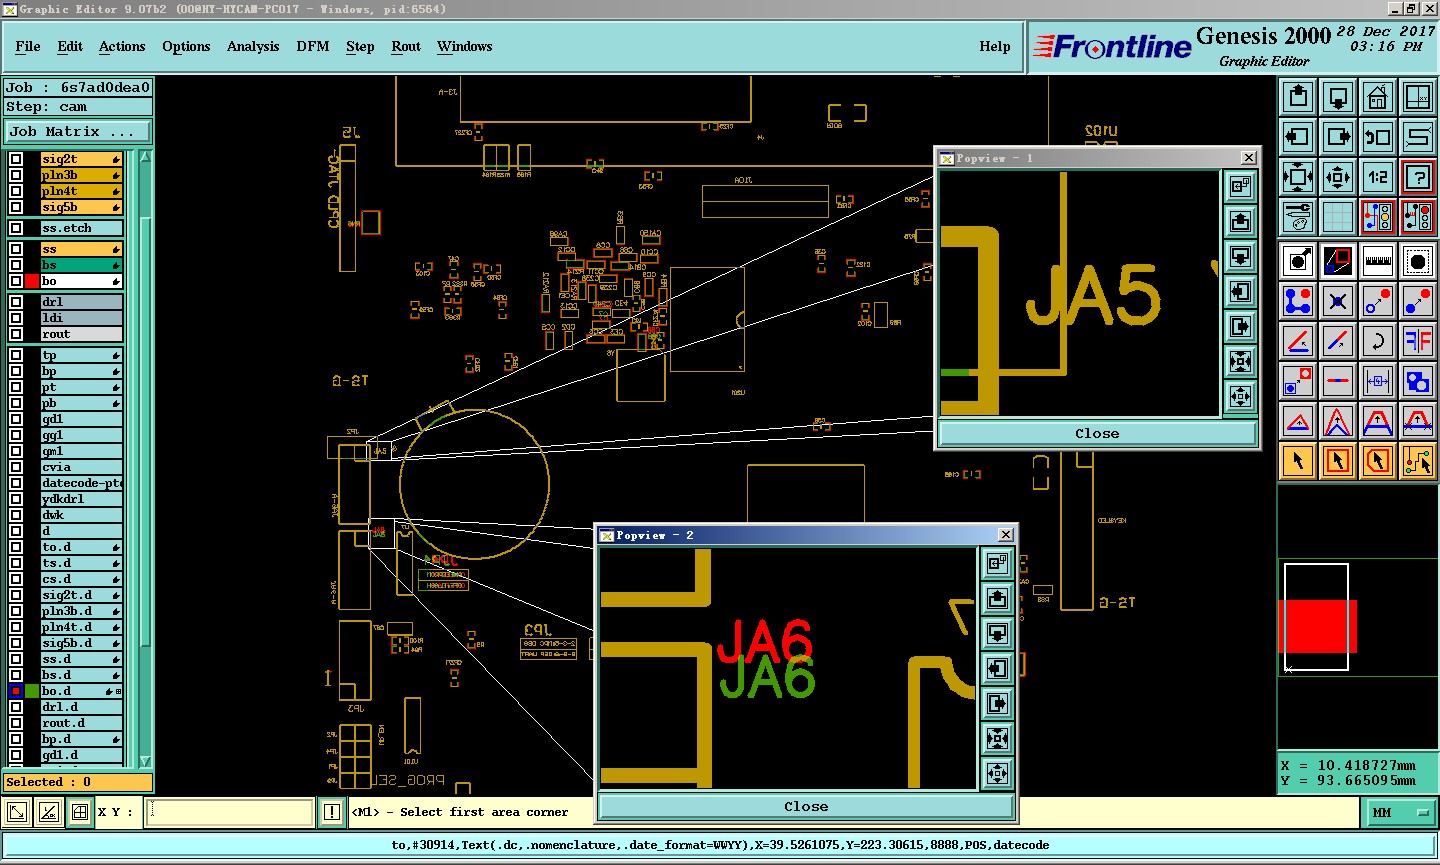Viewport: 1440px width, 865px height.
Task: Open the Actions menu
Action: click(122, 46)
